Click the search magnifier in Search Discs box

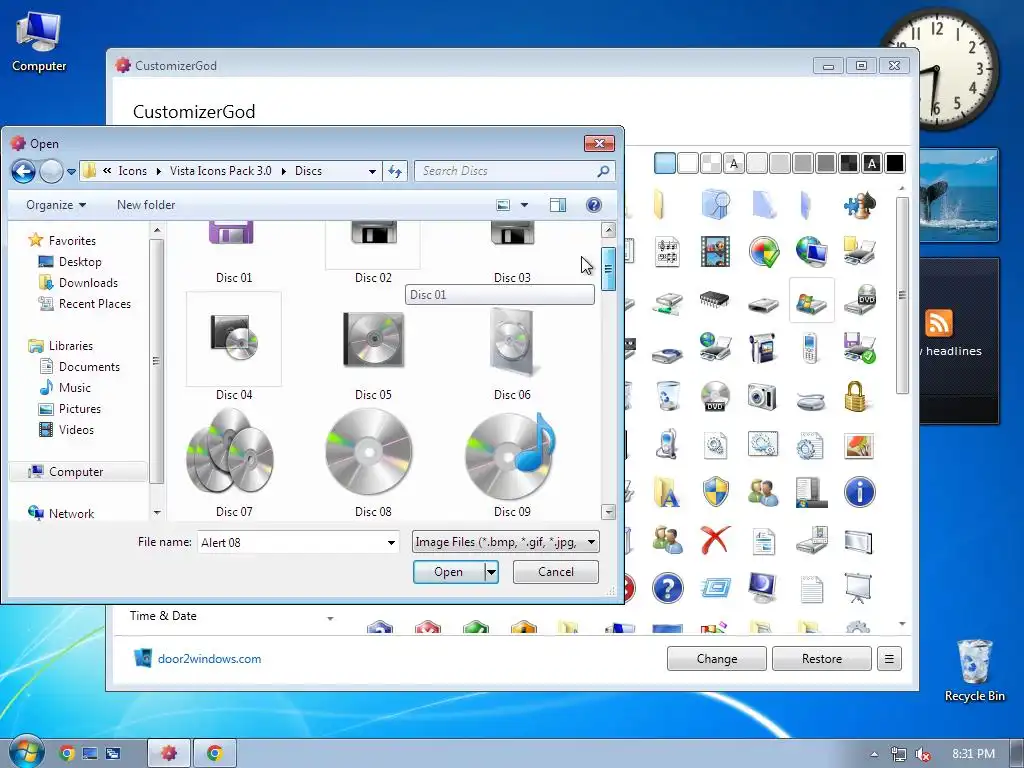603,171
